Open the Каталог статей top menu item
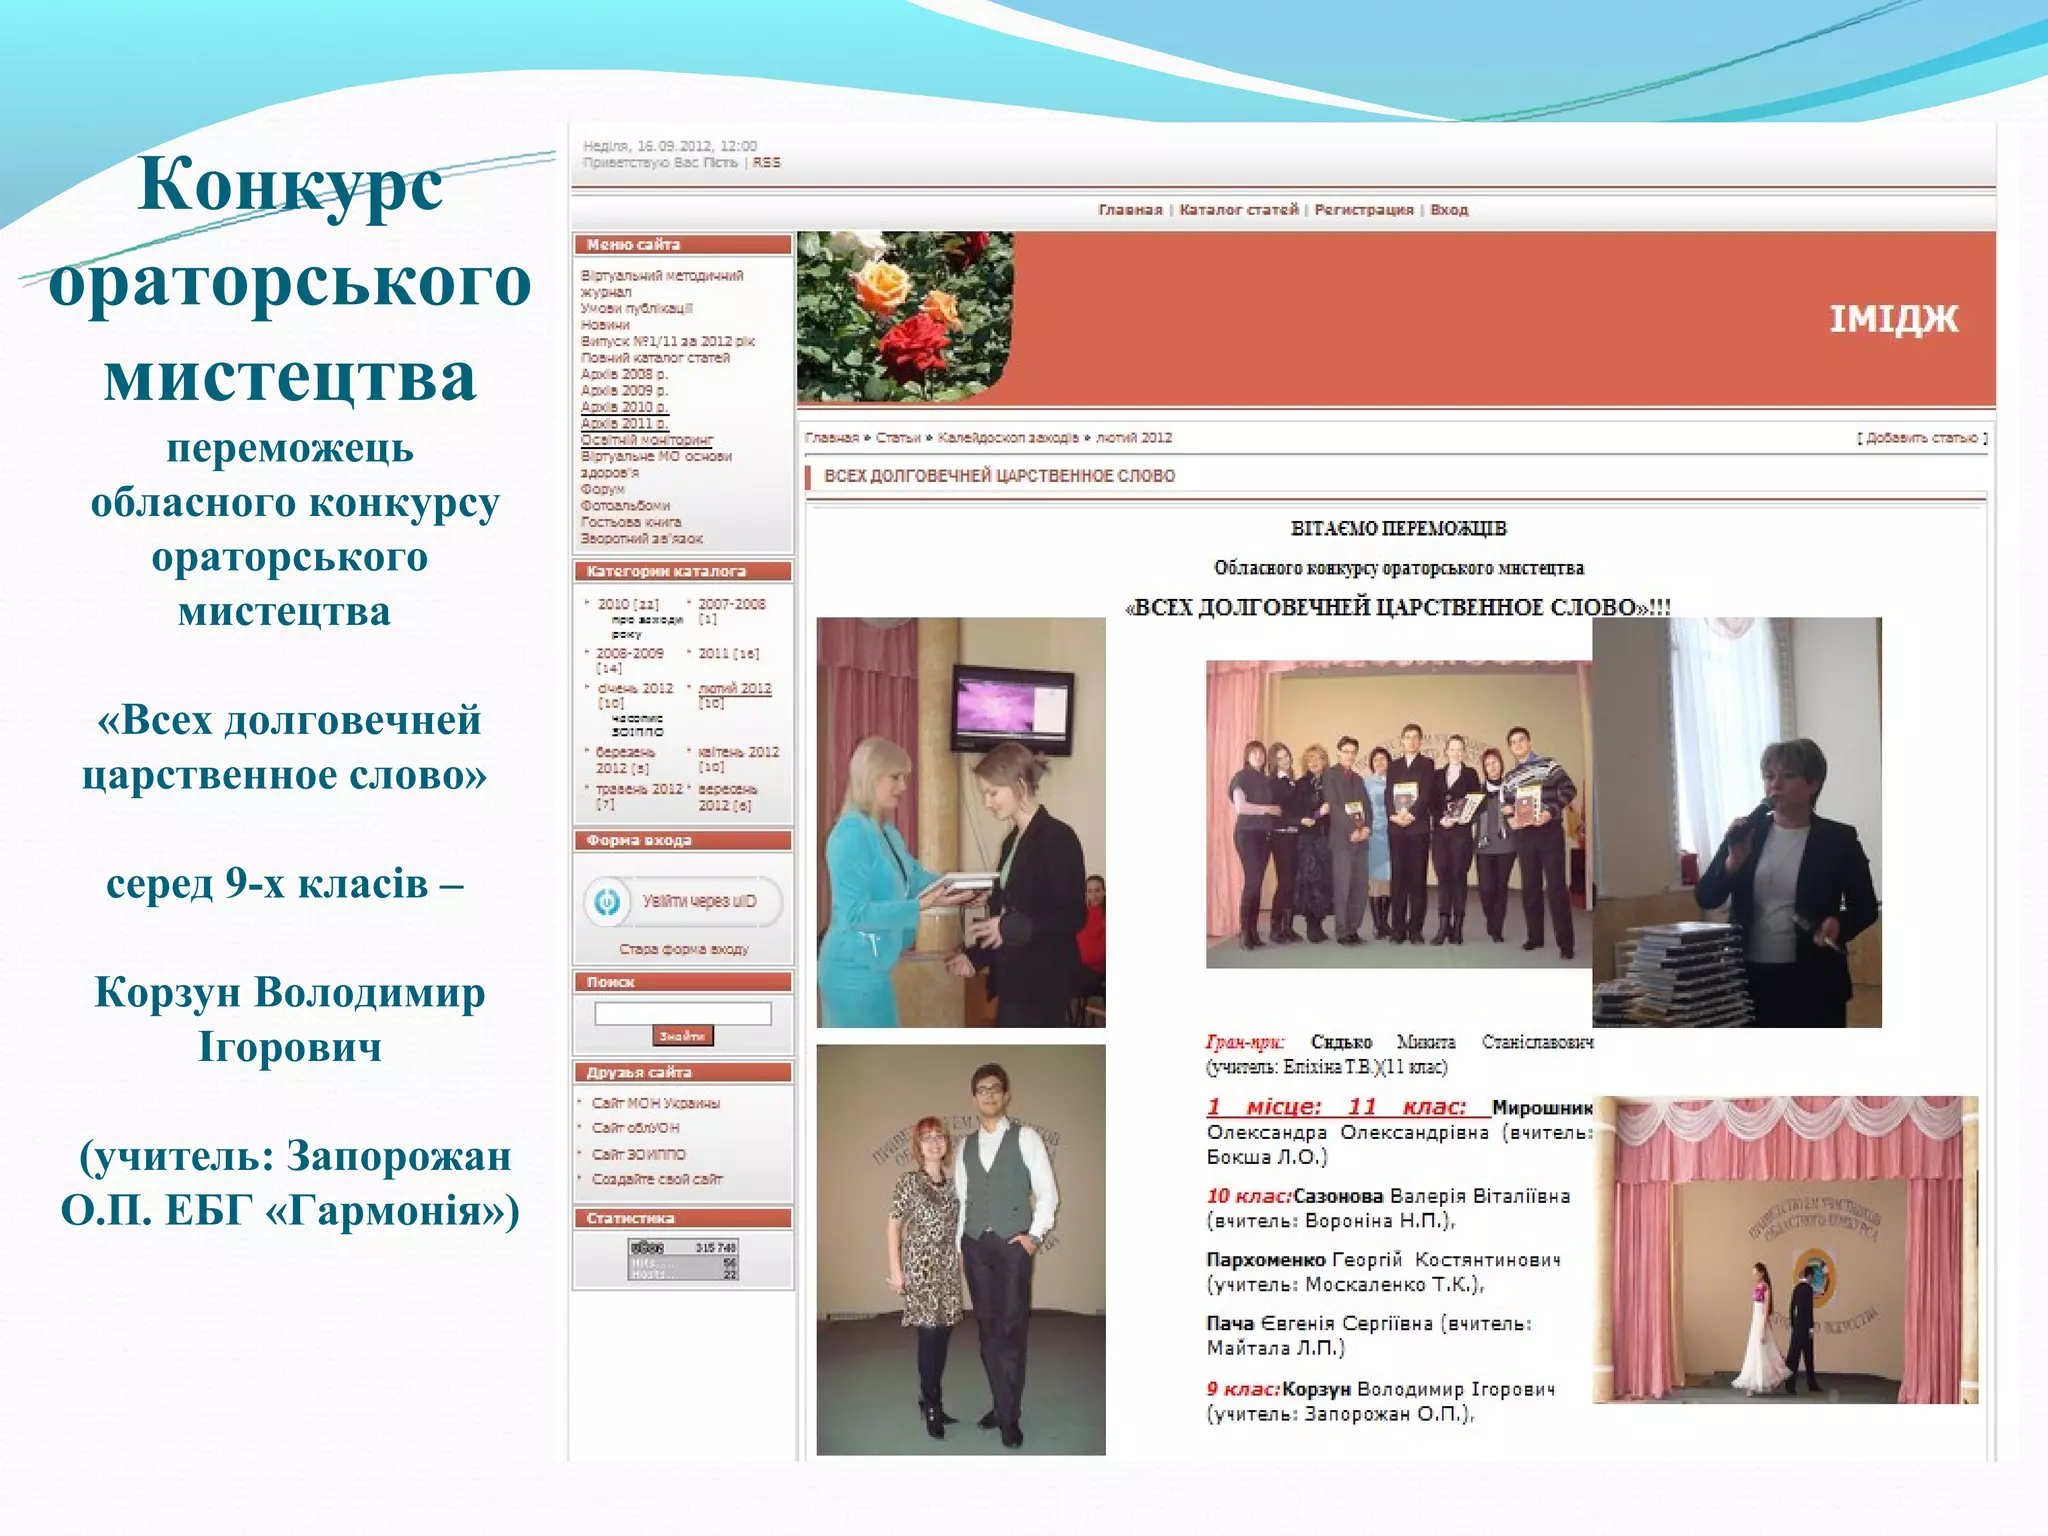The height and width of the screenshot is (1536, 2048). click(x=1239, y=210)
